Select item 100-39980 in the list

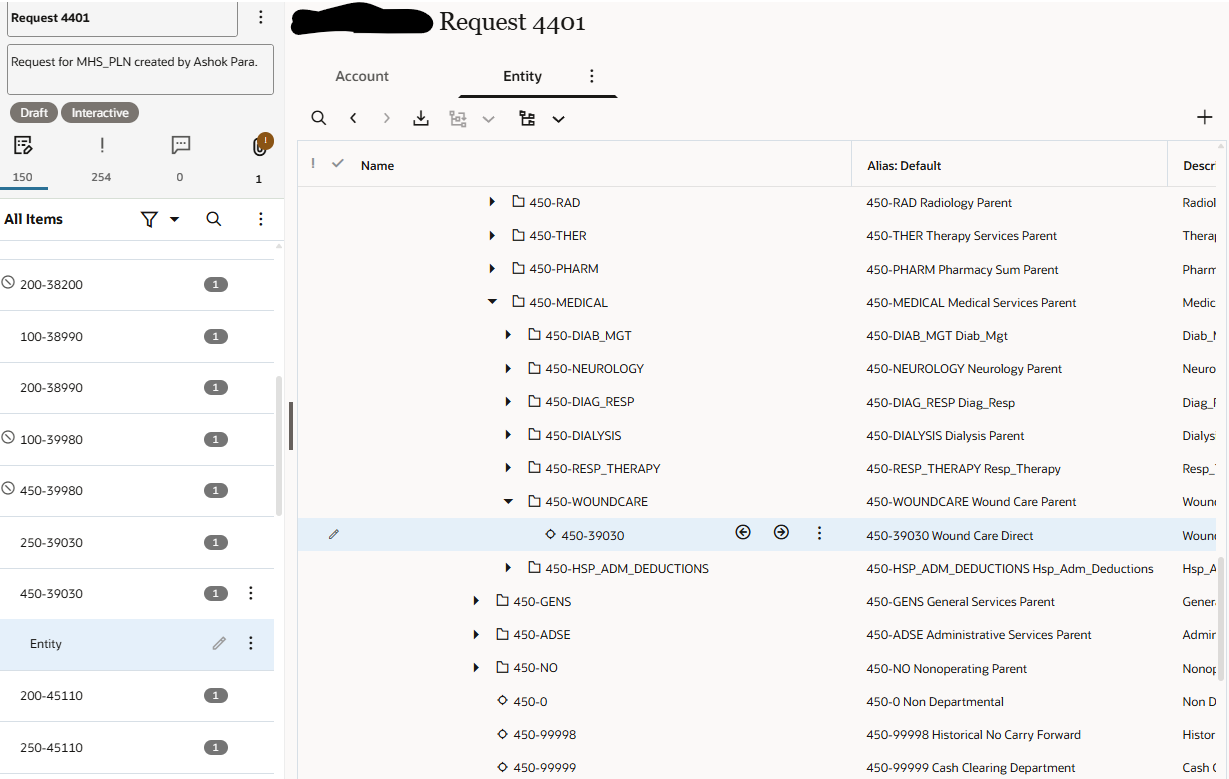[137, 439]
